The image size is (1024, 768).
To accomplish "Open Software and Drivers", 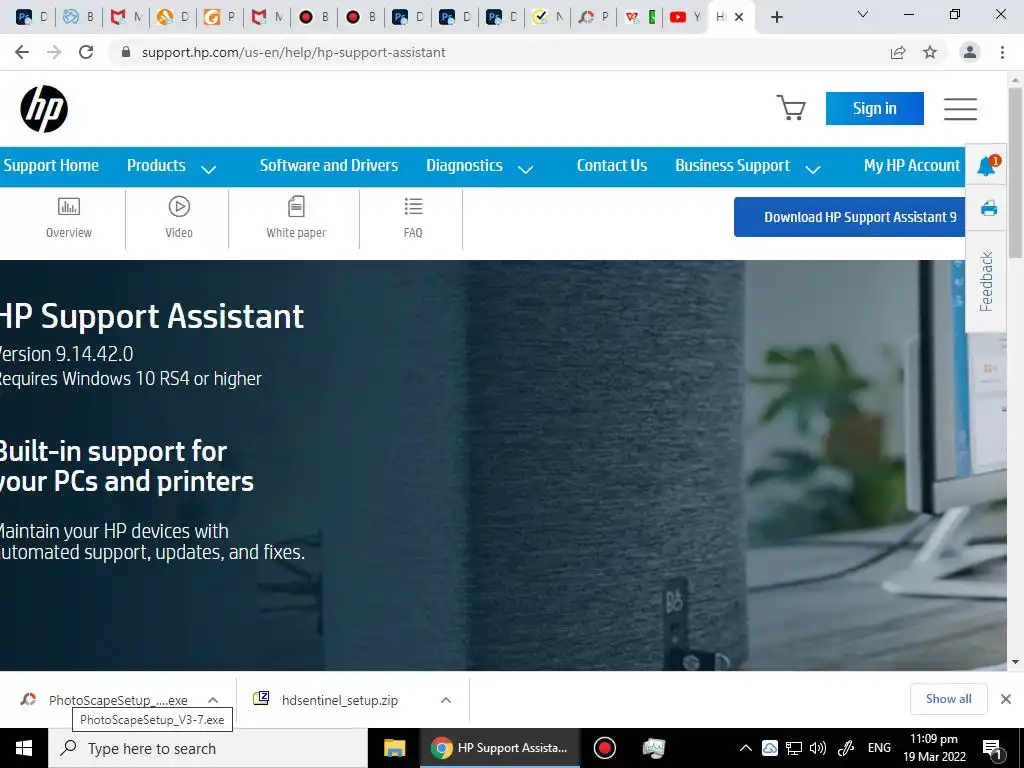I will tap(328, 165).
